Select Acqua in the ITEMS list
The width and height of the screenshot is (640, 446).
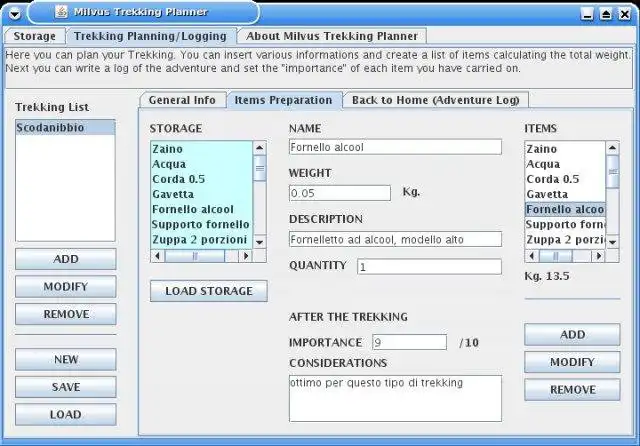point(565,164)
